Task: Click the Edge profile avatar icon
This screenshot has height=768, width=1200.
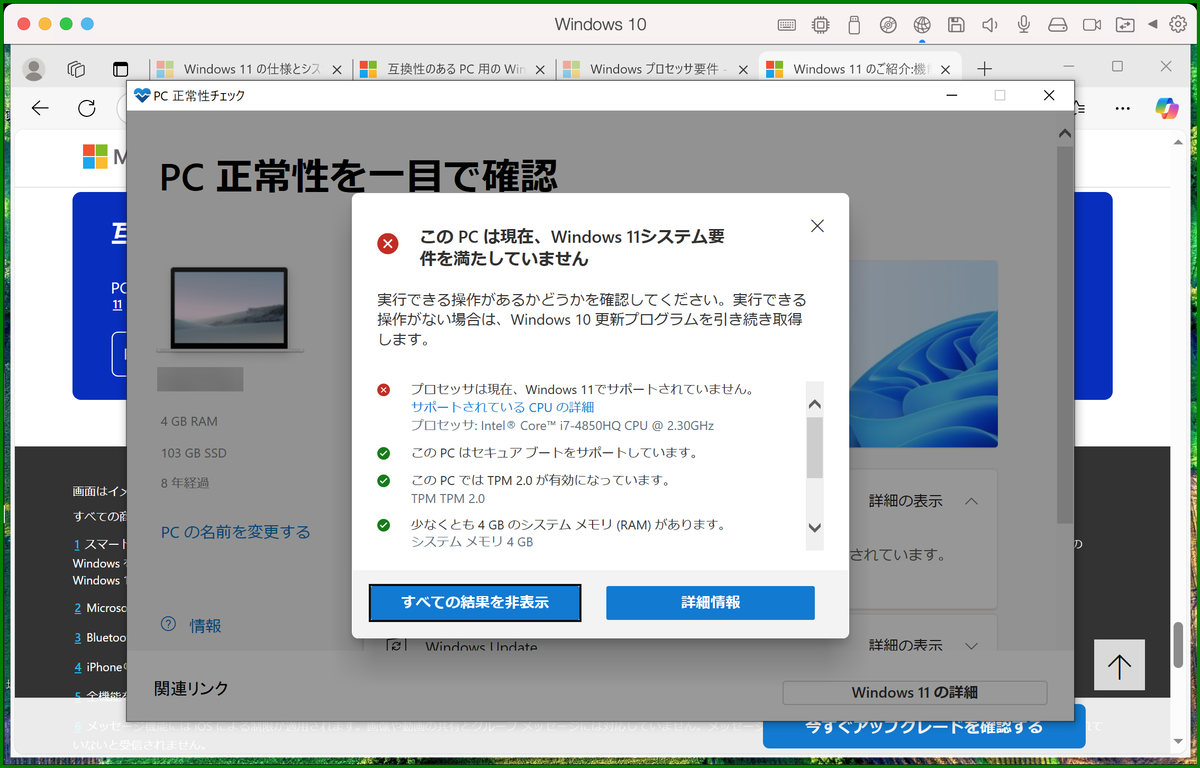Action: (34, 69)
